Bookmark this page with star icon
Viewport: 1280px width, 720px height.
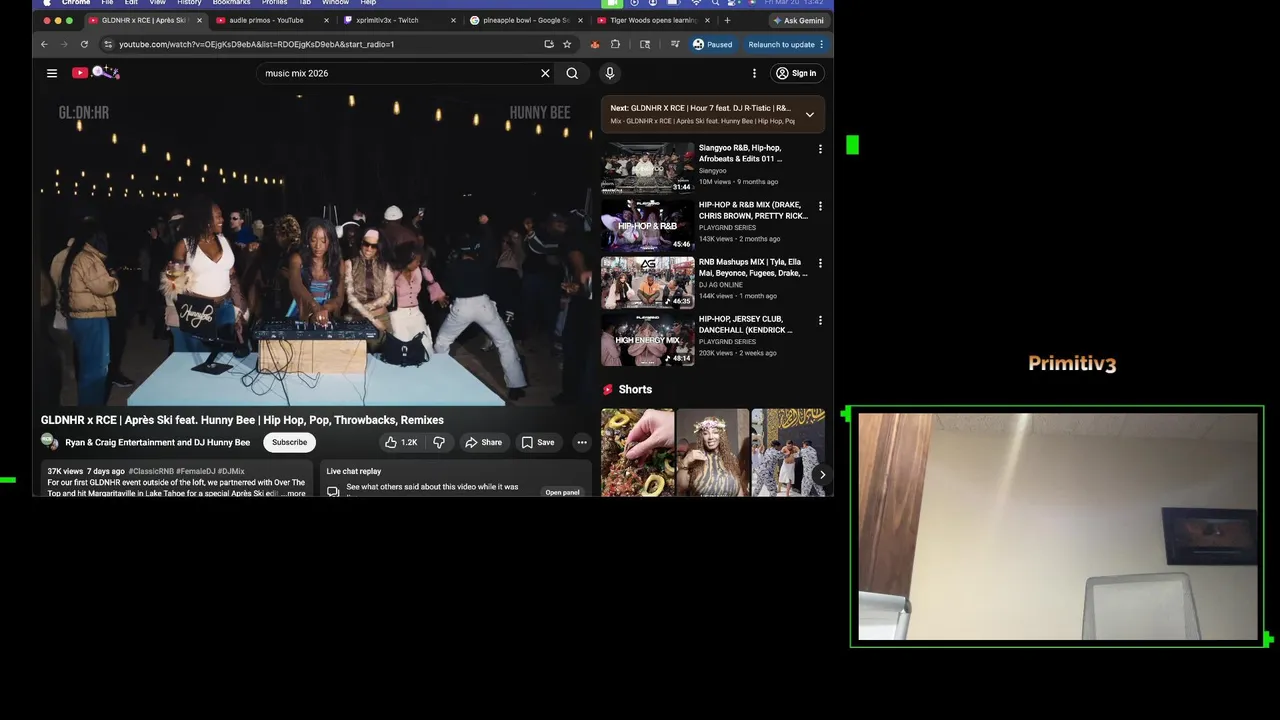[567, 44]
